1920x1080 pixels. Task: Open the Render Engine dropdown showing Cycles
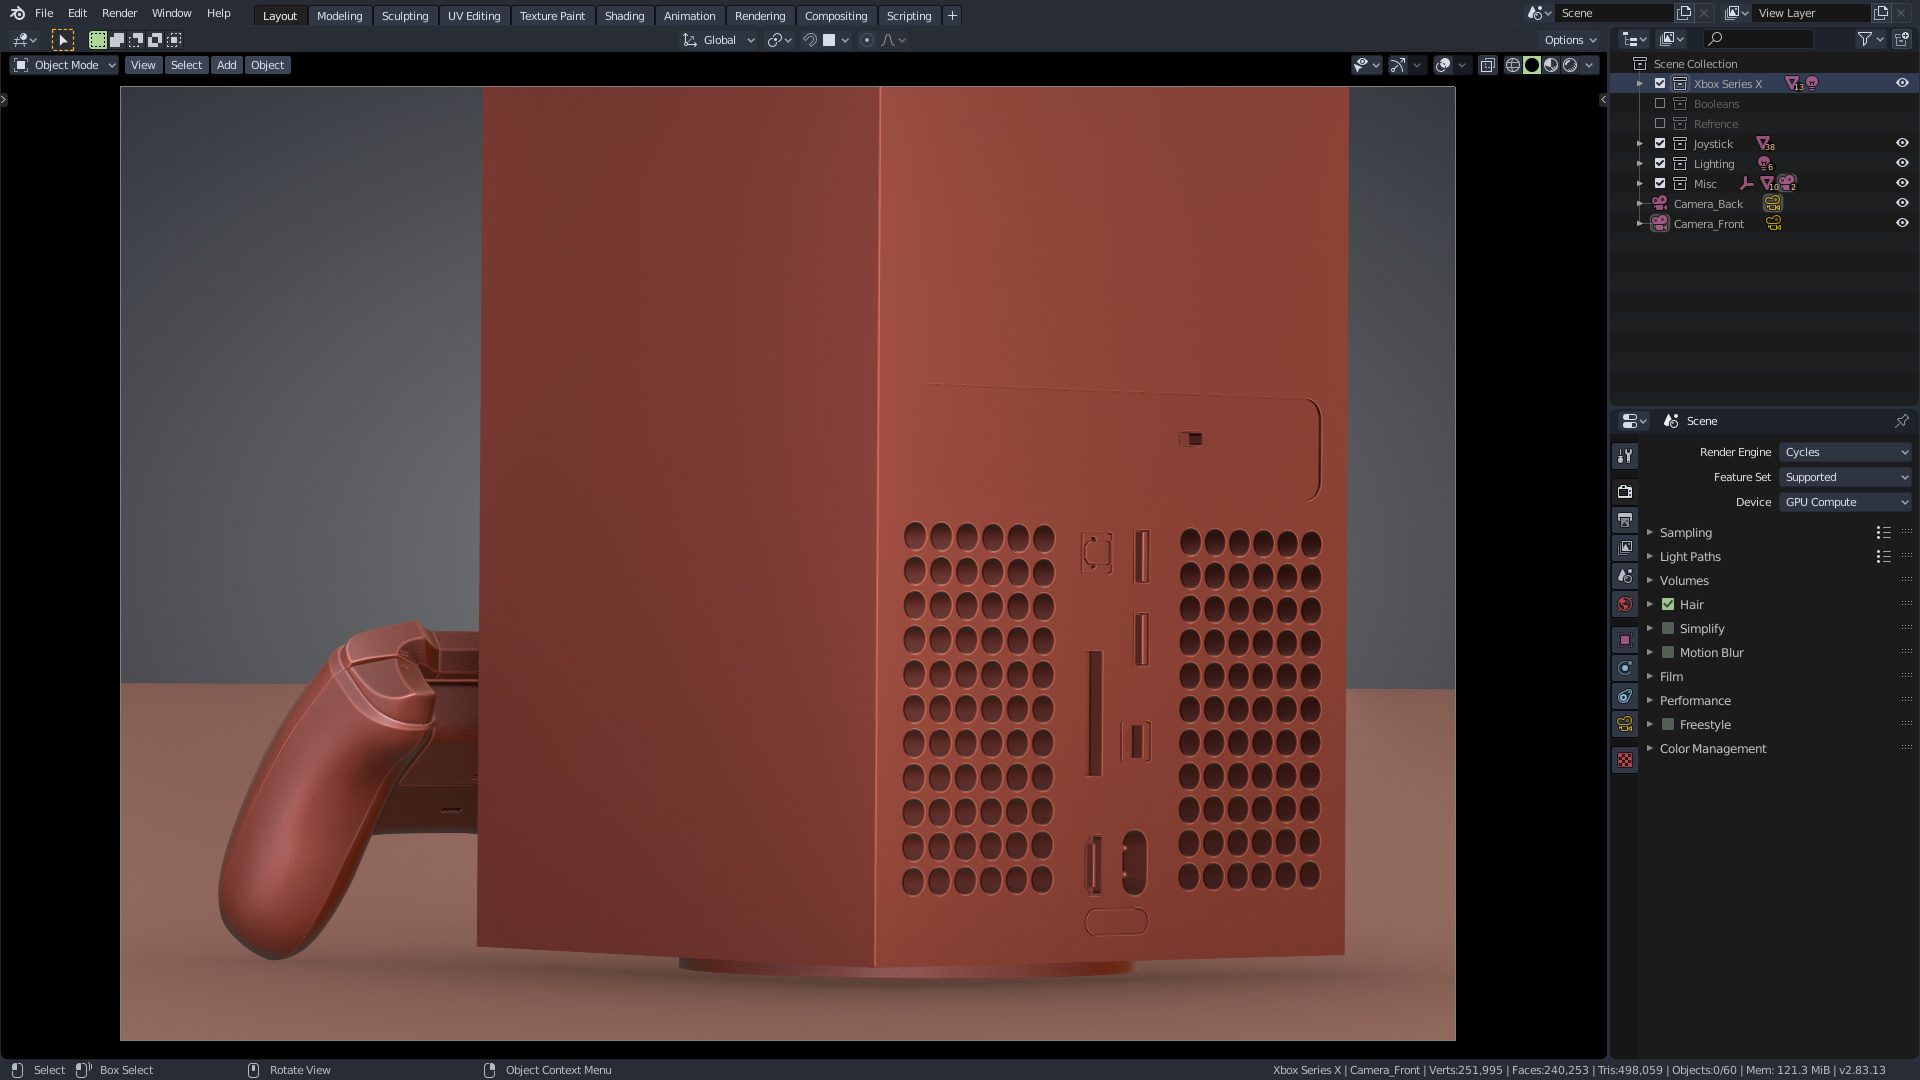[x=1845, y=452]
